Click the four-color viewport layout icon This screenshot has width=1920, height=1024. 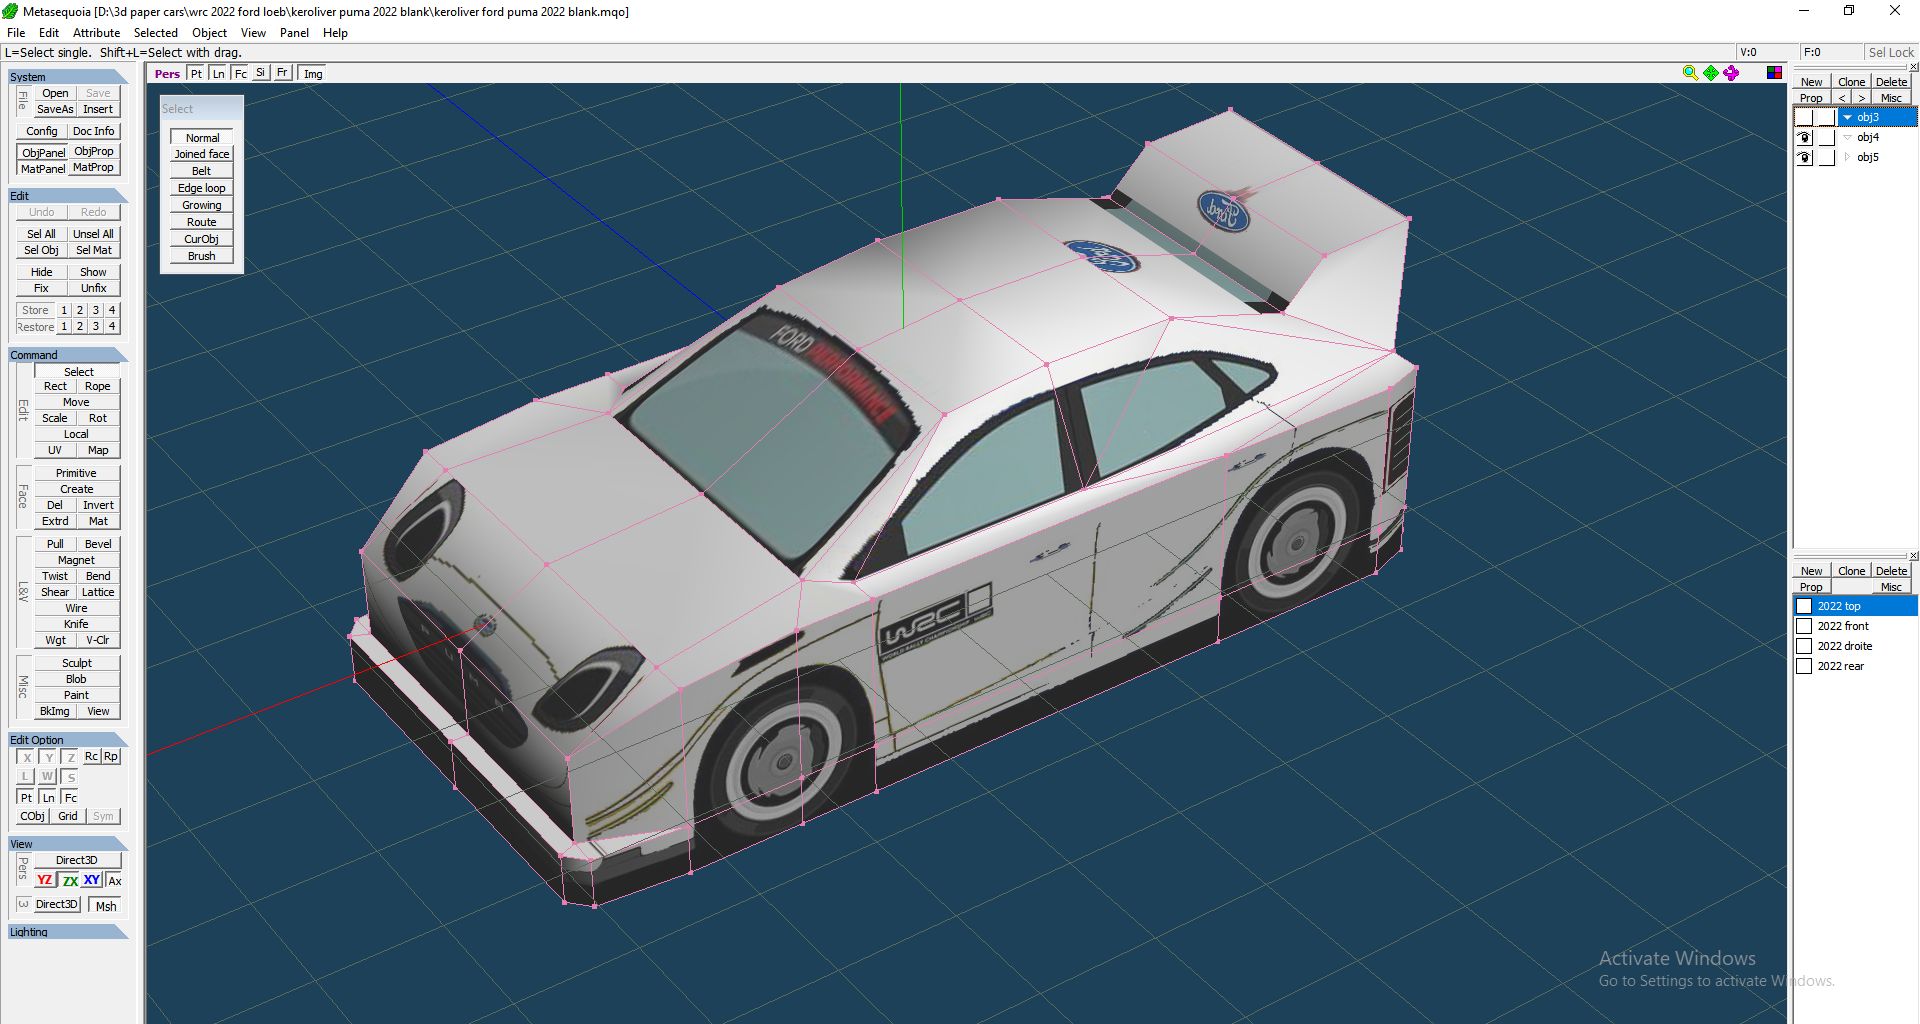[x=1774, y=73]
